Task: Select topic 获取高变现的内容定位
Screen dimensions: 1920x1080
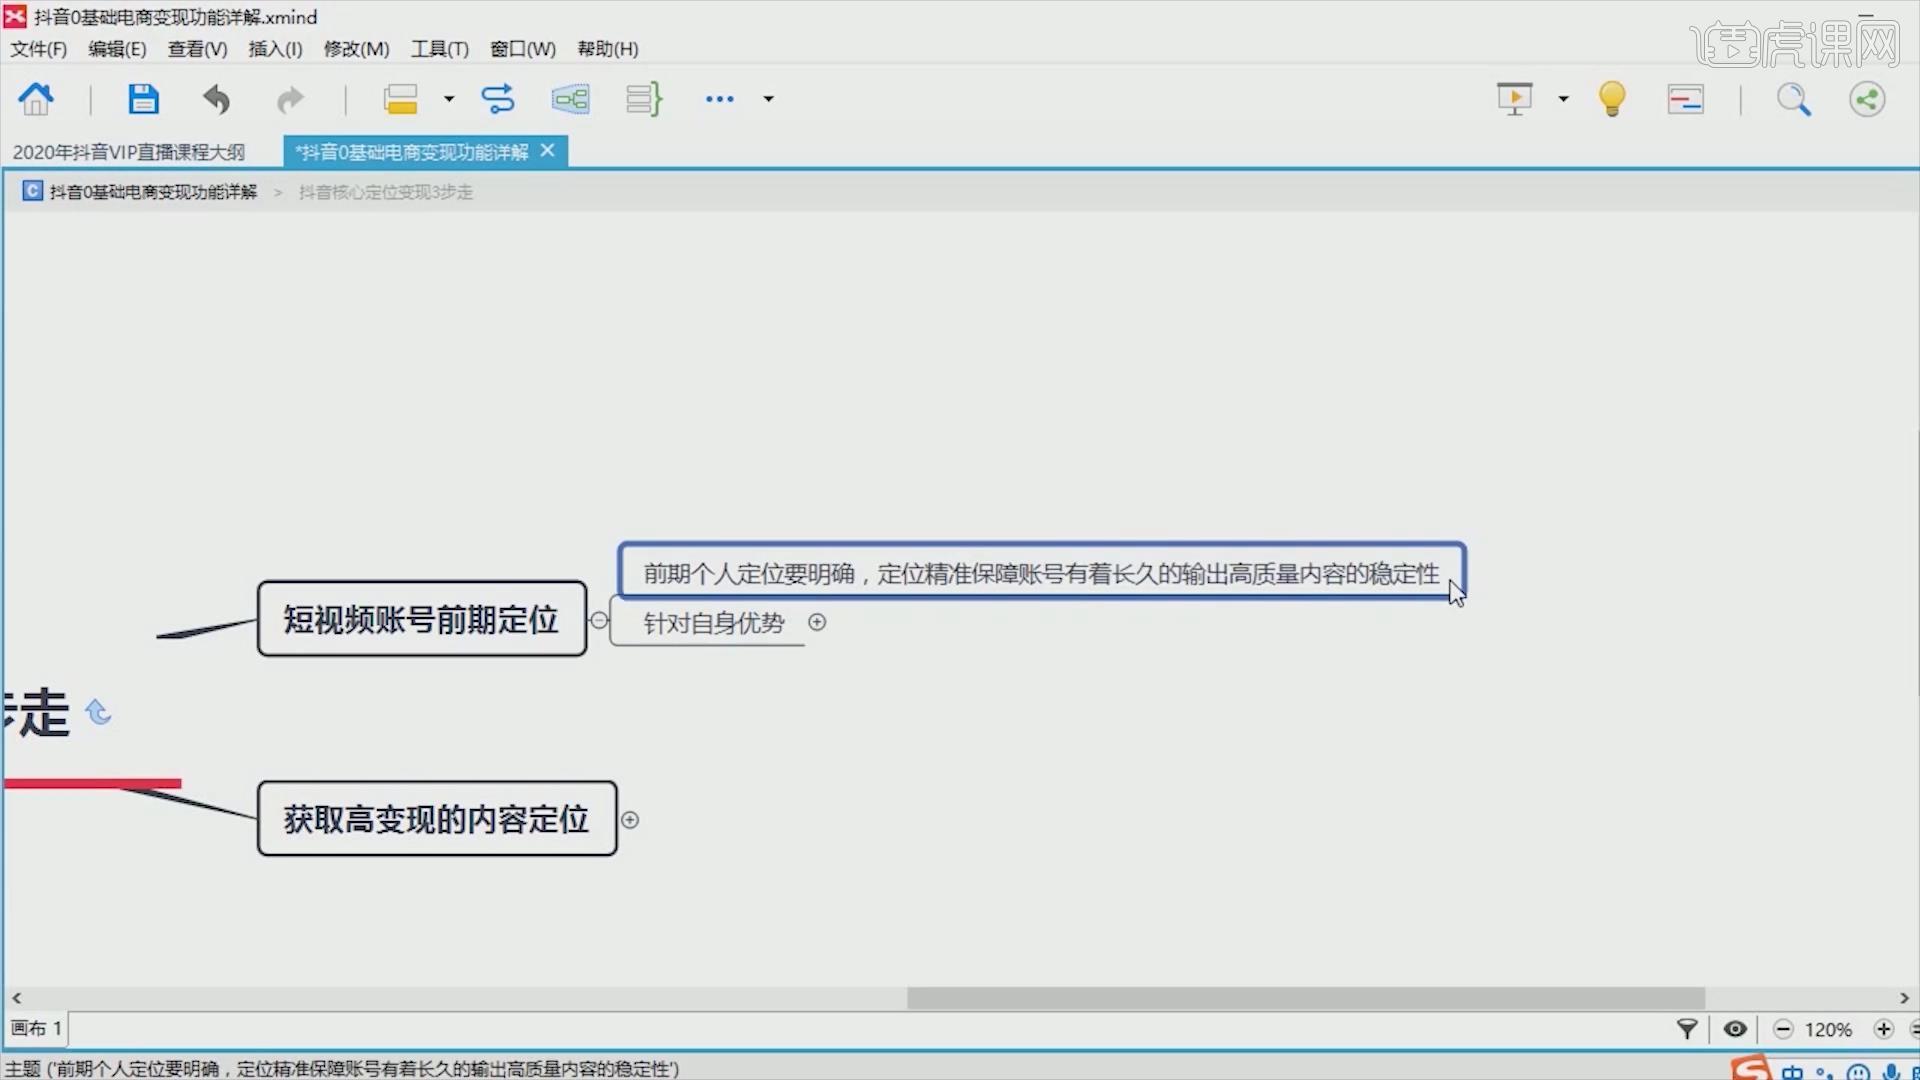Action: (x=436, y=819)
